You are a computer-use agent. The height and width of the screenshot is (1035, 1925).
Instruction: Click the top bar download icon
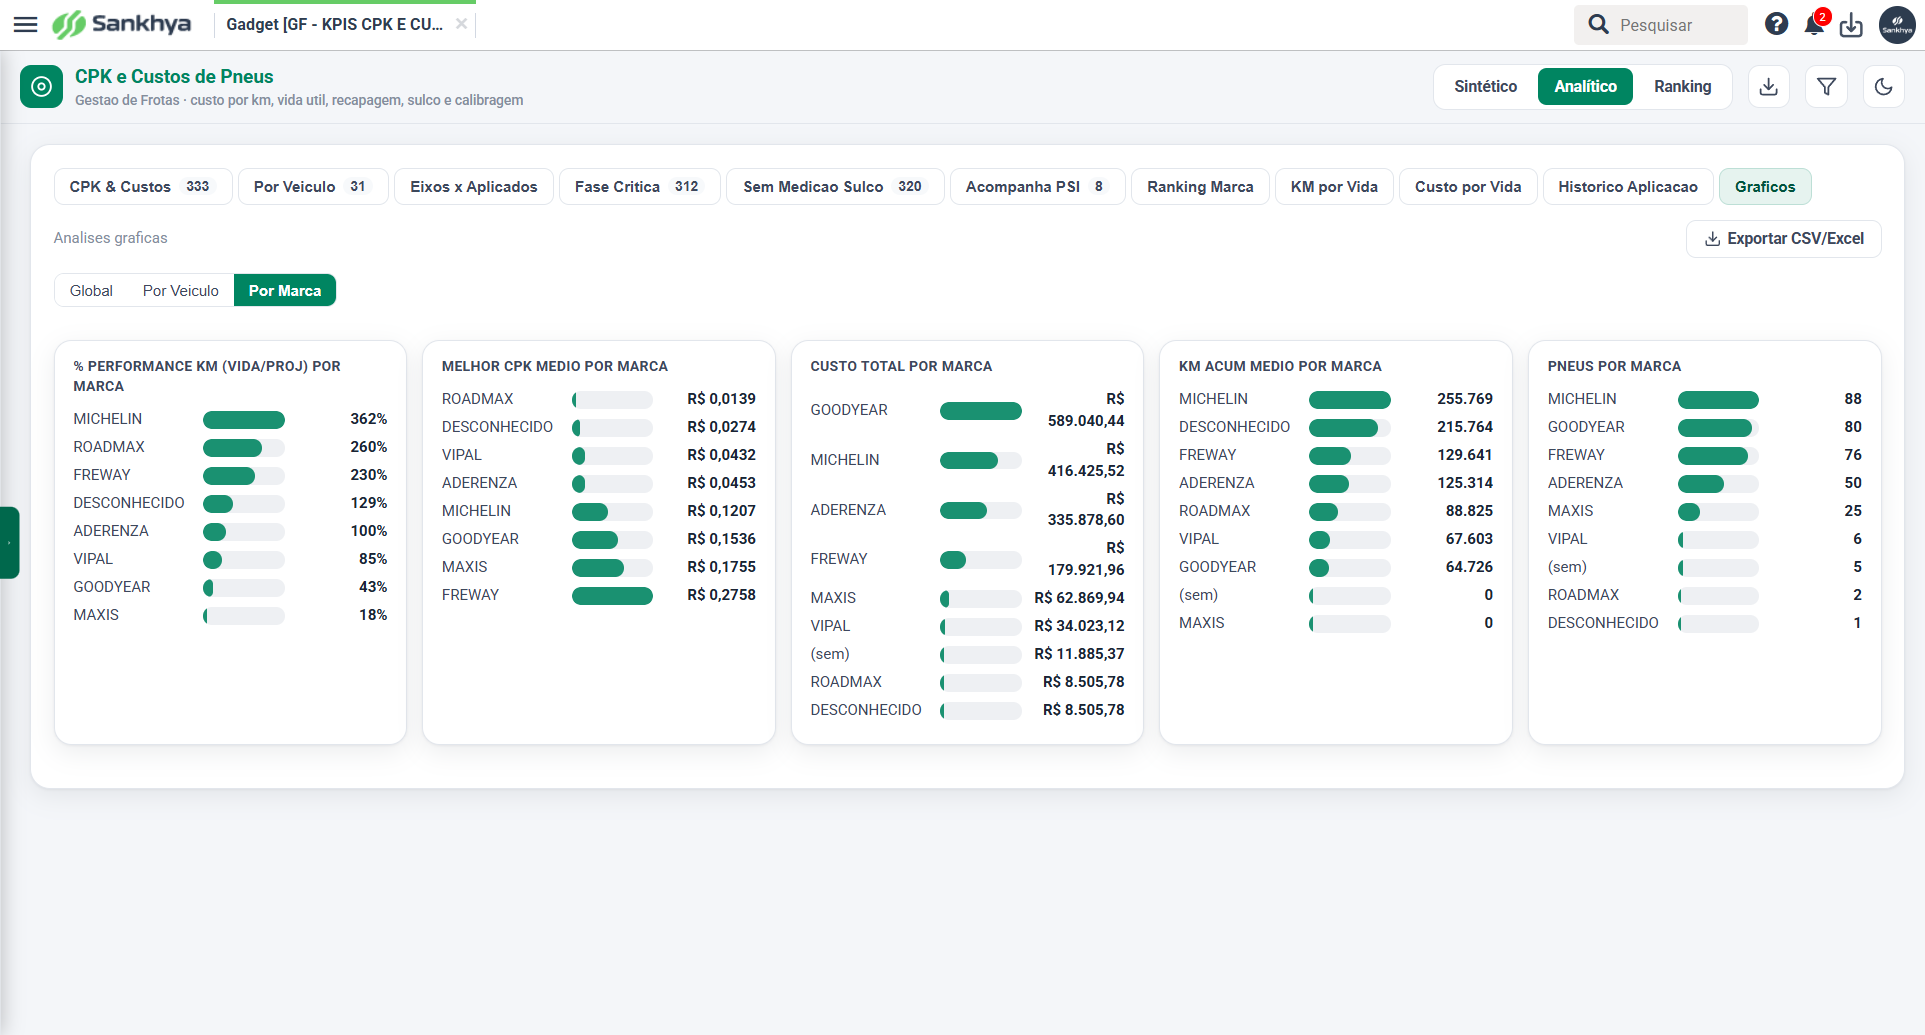pyautogui.click(x=1851, y=25)
